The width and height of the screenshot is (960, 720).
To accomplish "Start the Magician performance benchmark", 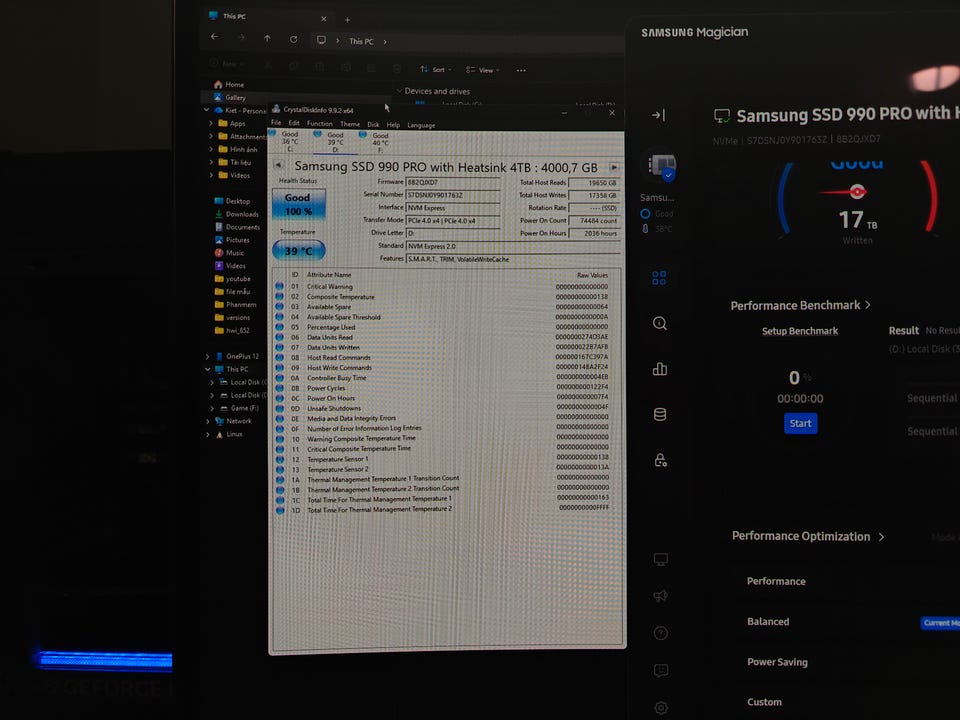I will click(800, 423).
